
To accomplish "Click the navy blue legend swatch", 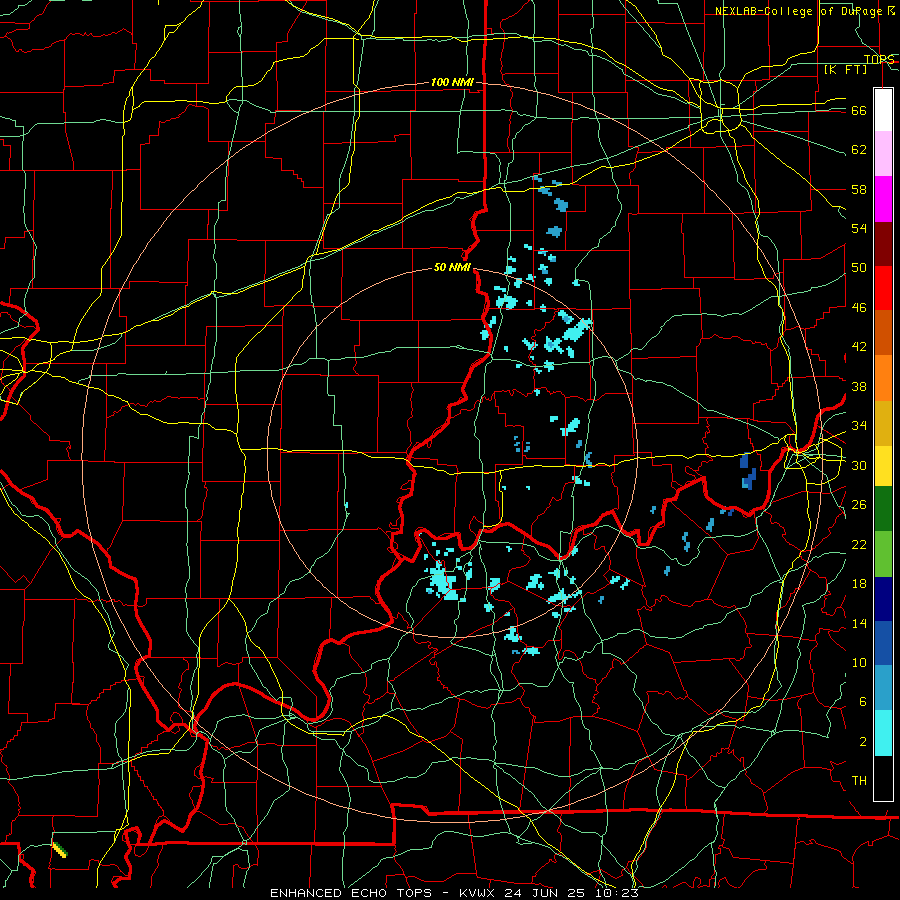I will click(883, 599).
